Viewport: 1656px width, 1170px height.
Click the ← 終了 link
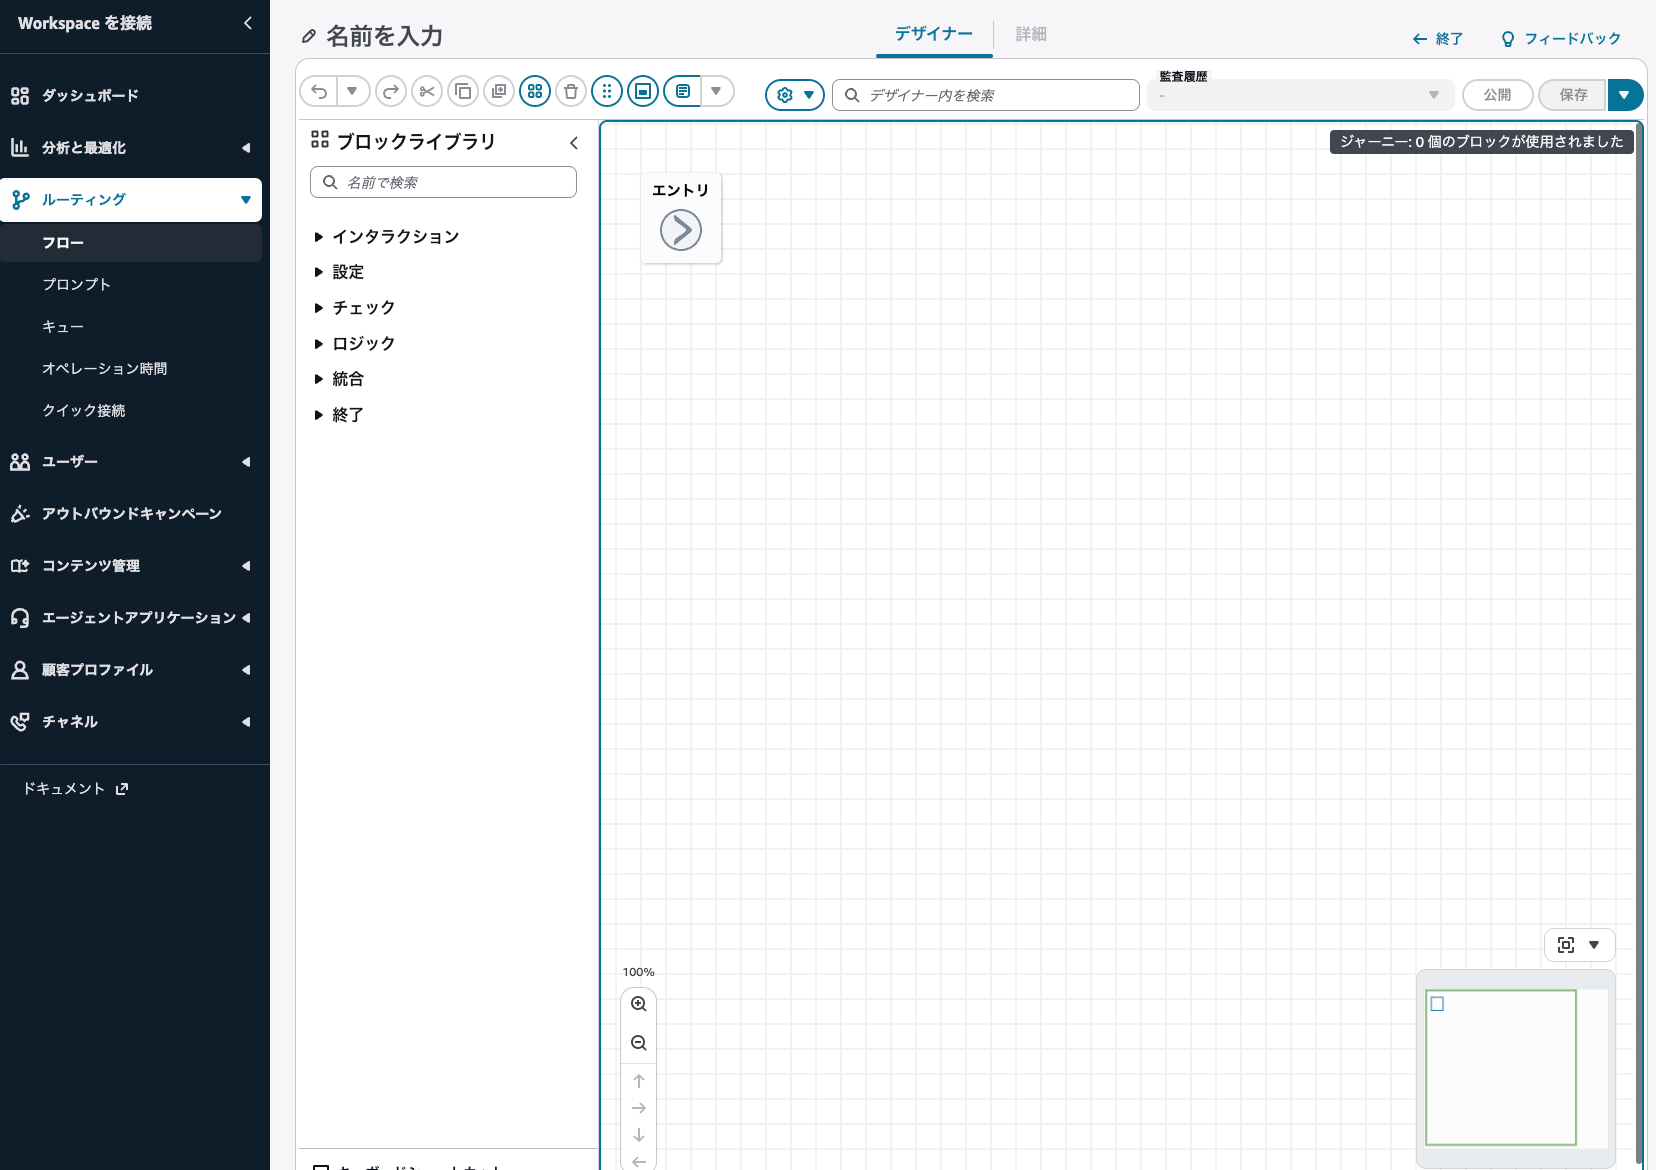tap(1437, 39)
